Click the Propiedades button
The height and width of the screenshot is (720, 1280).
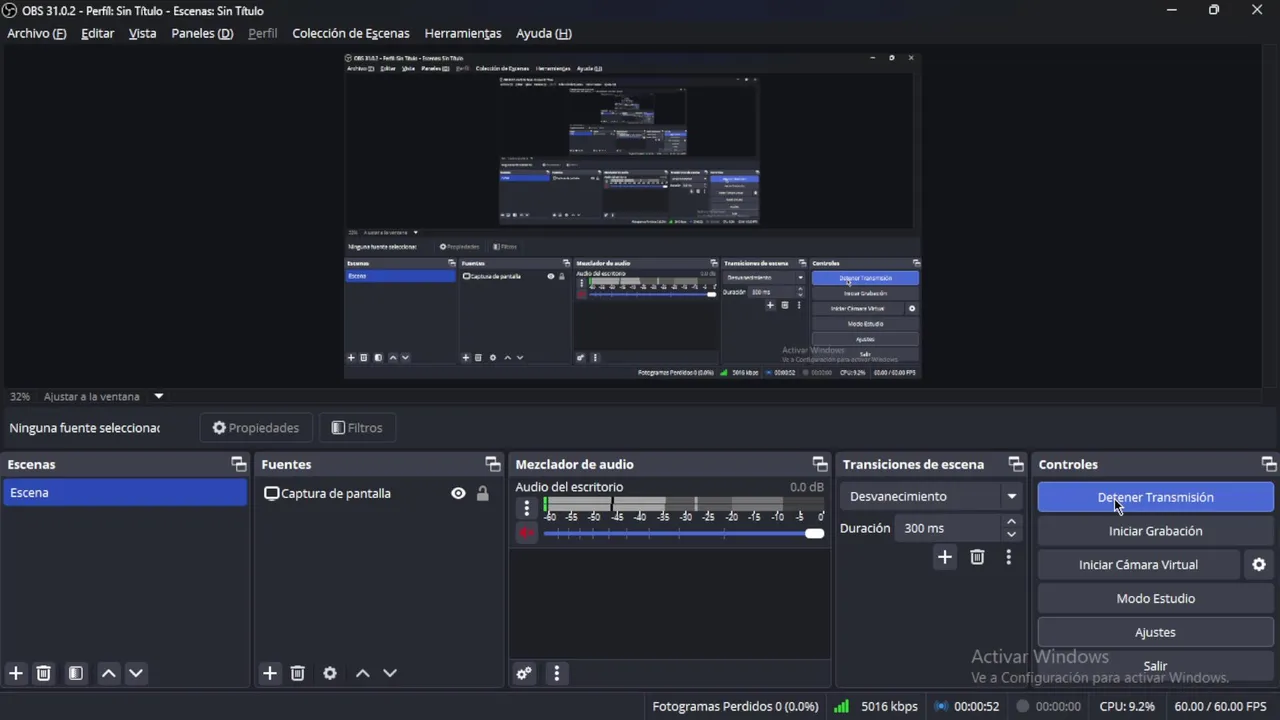click(x=256, y=428)
